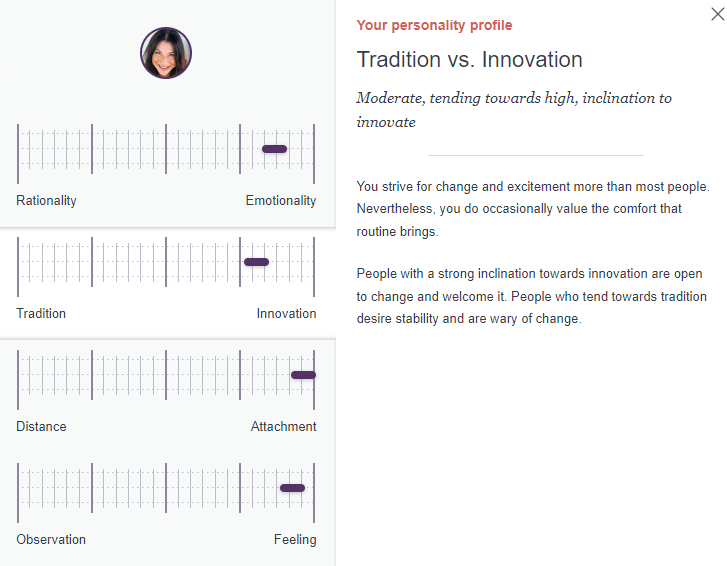
Task: Click the Innovation label
Action: tap(287, 313)
